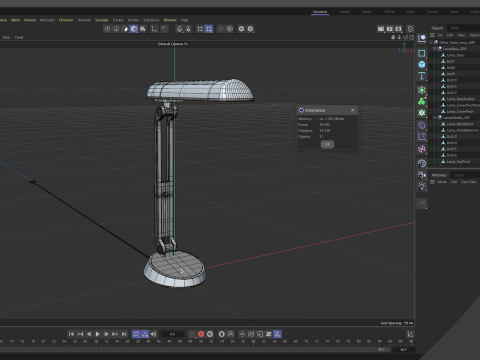Select the Polygons mode icon in top toolbar

125,29
